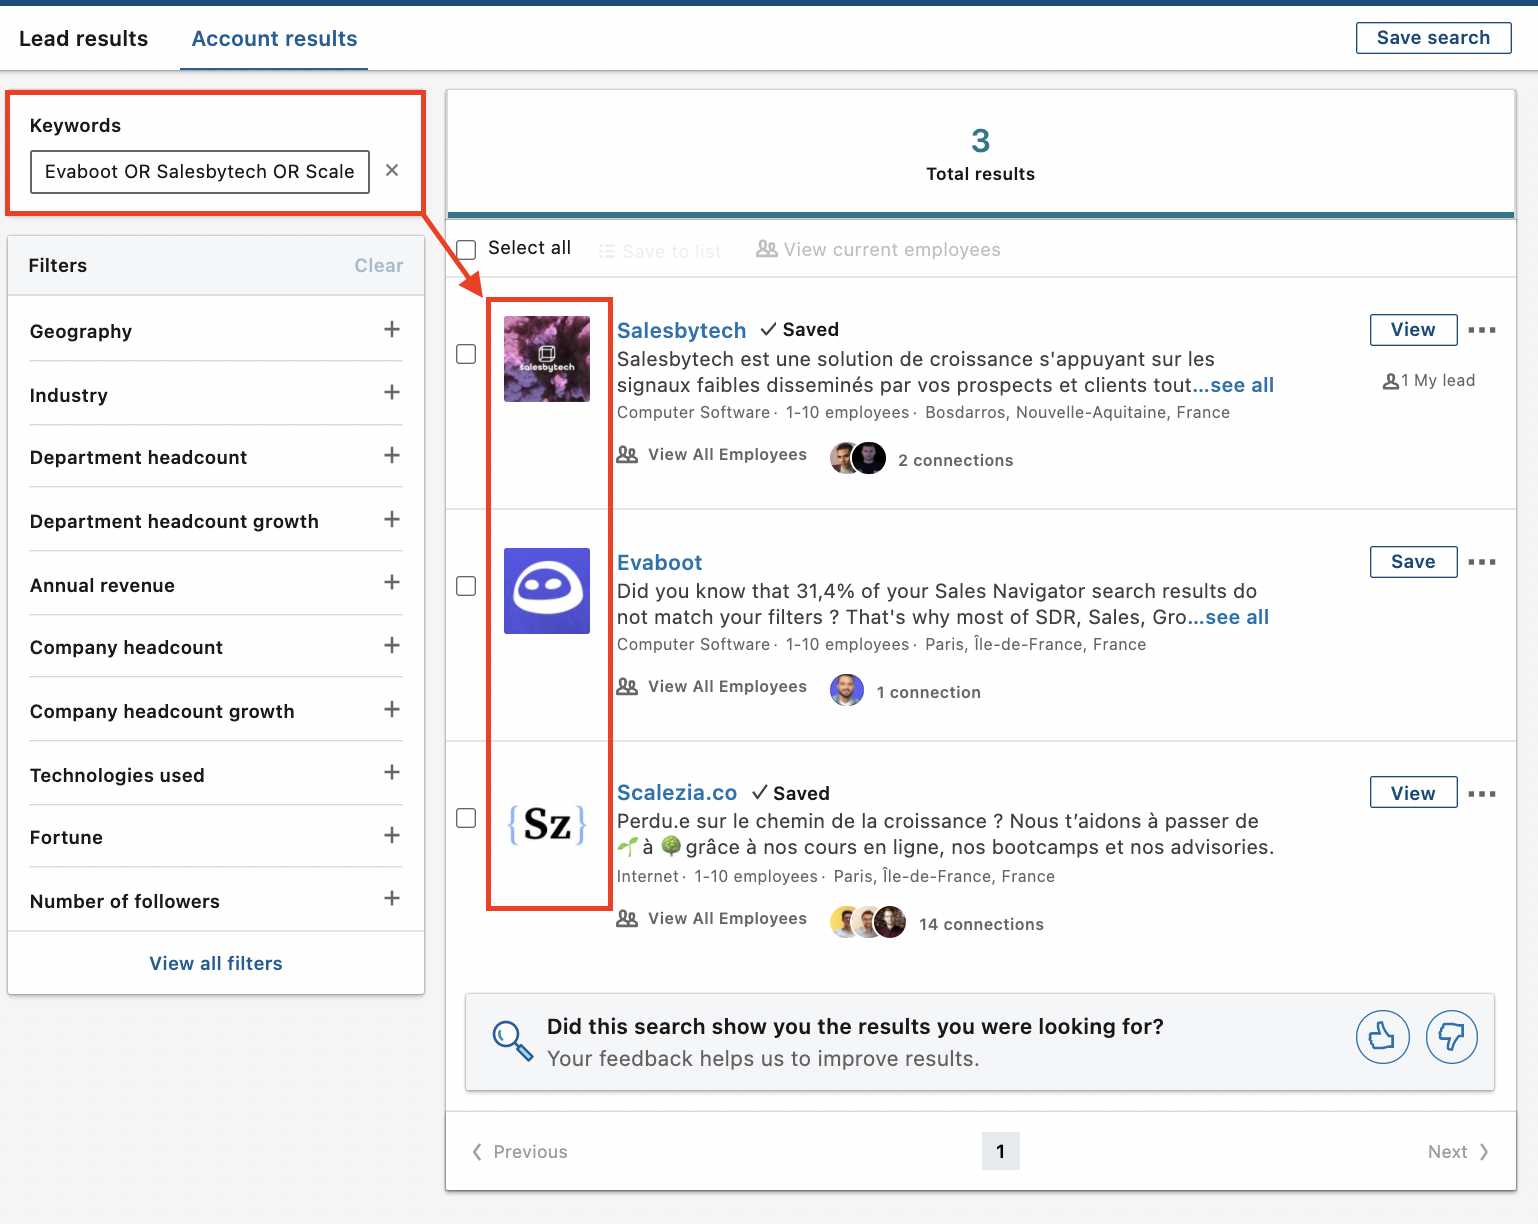Clear all filters
The image size is (1538, 1224).
379,265
